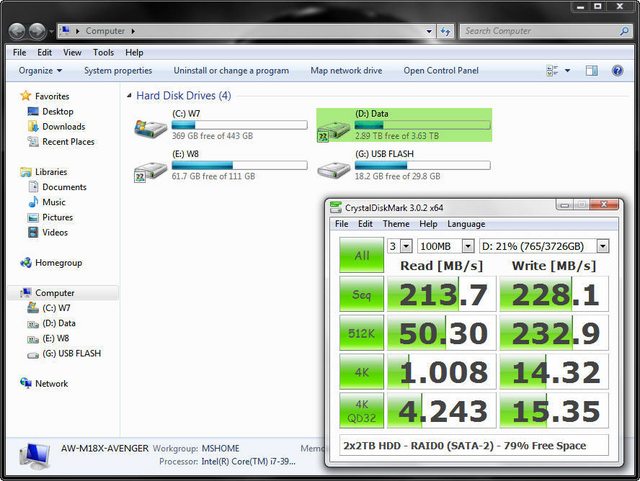Open CrystalDiskMark File menu
The height and width of the screenshot is (481, 640).
[341, 224]
